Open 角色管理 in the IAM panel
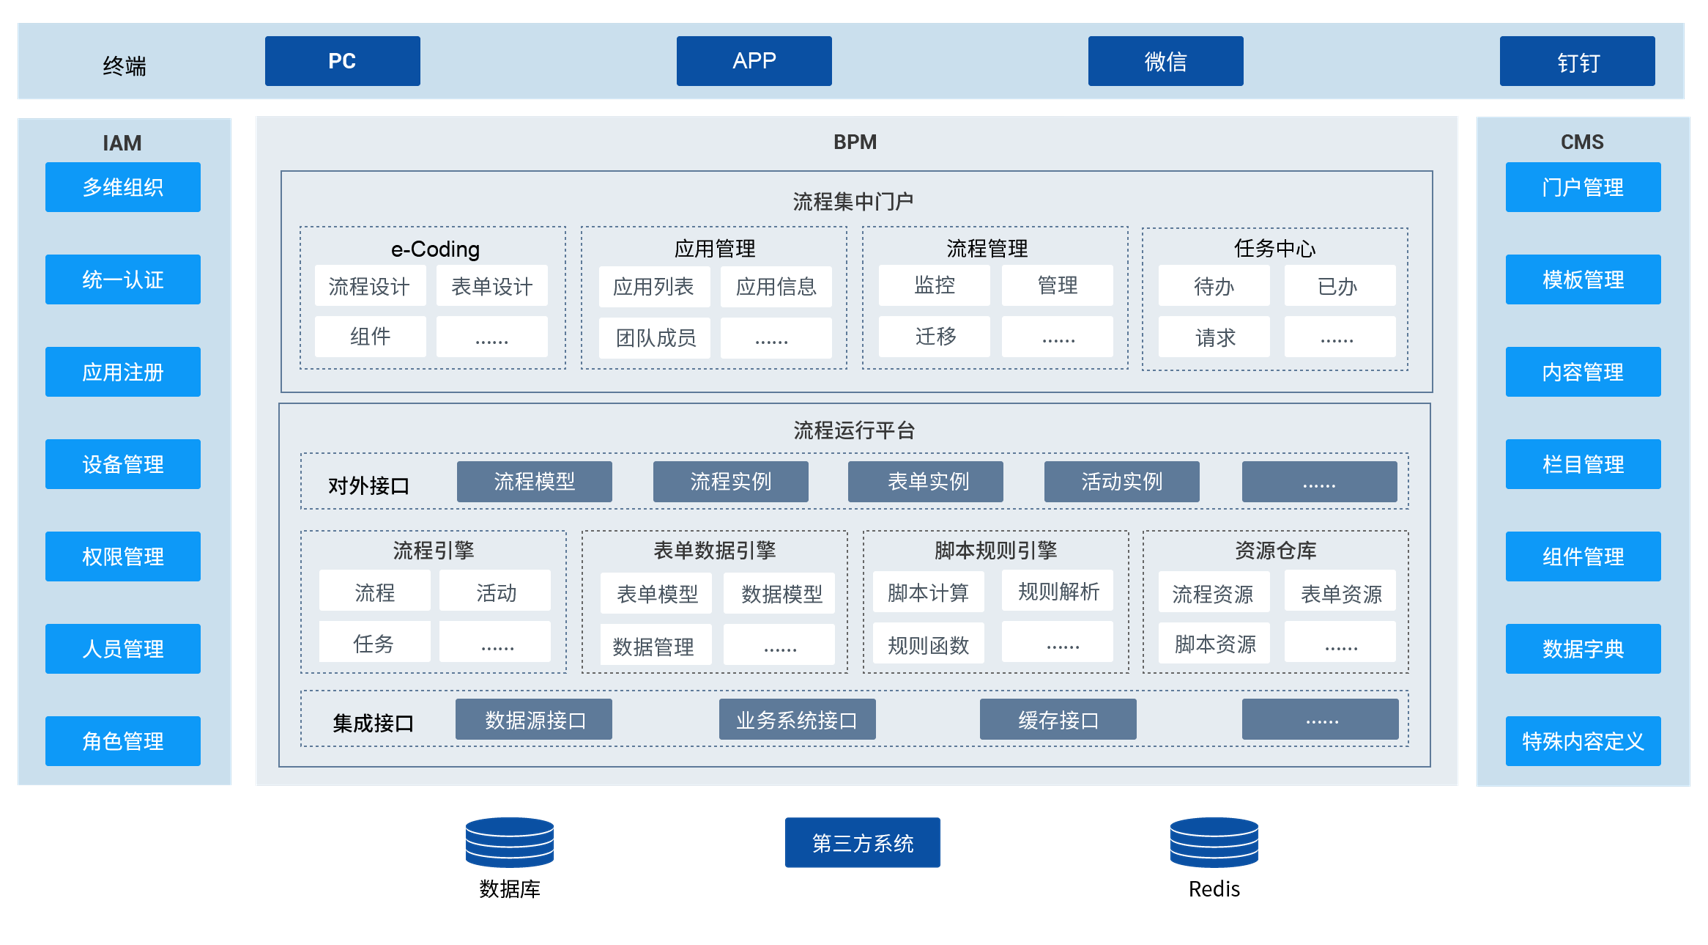 pos(122,741)
